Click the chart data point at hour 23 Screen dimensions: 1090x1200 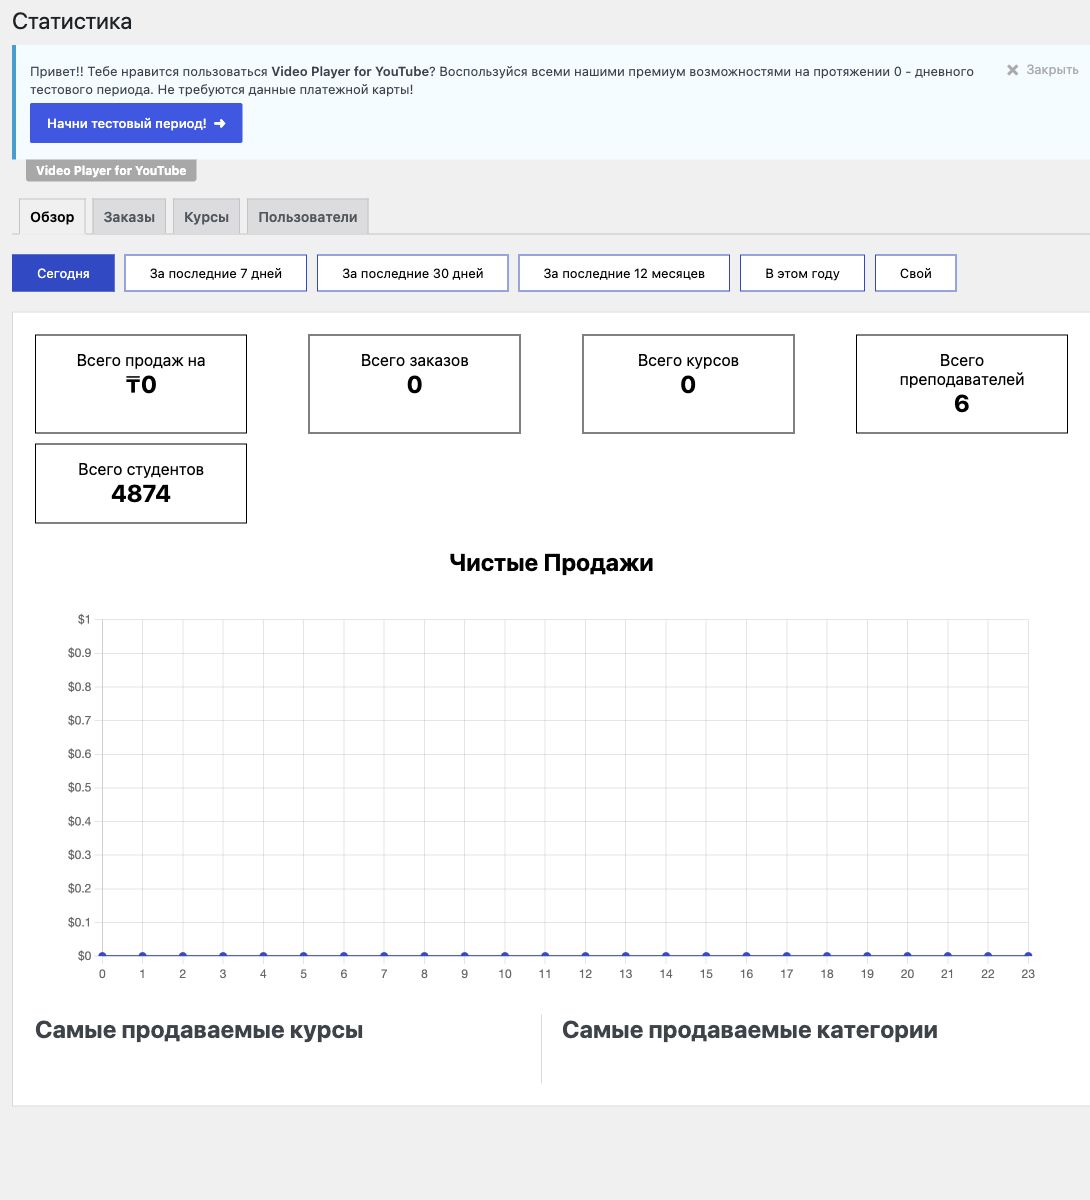(1028, 956)
